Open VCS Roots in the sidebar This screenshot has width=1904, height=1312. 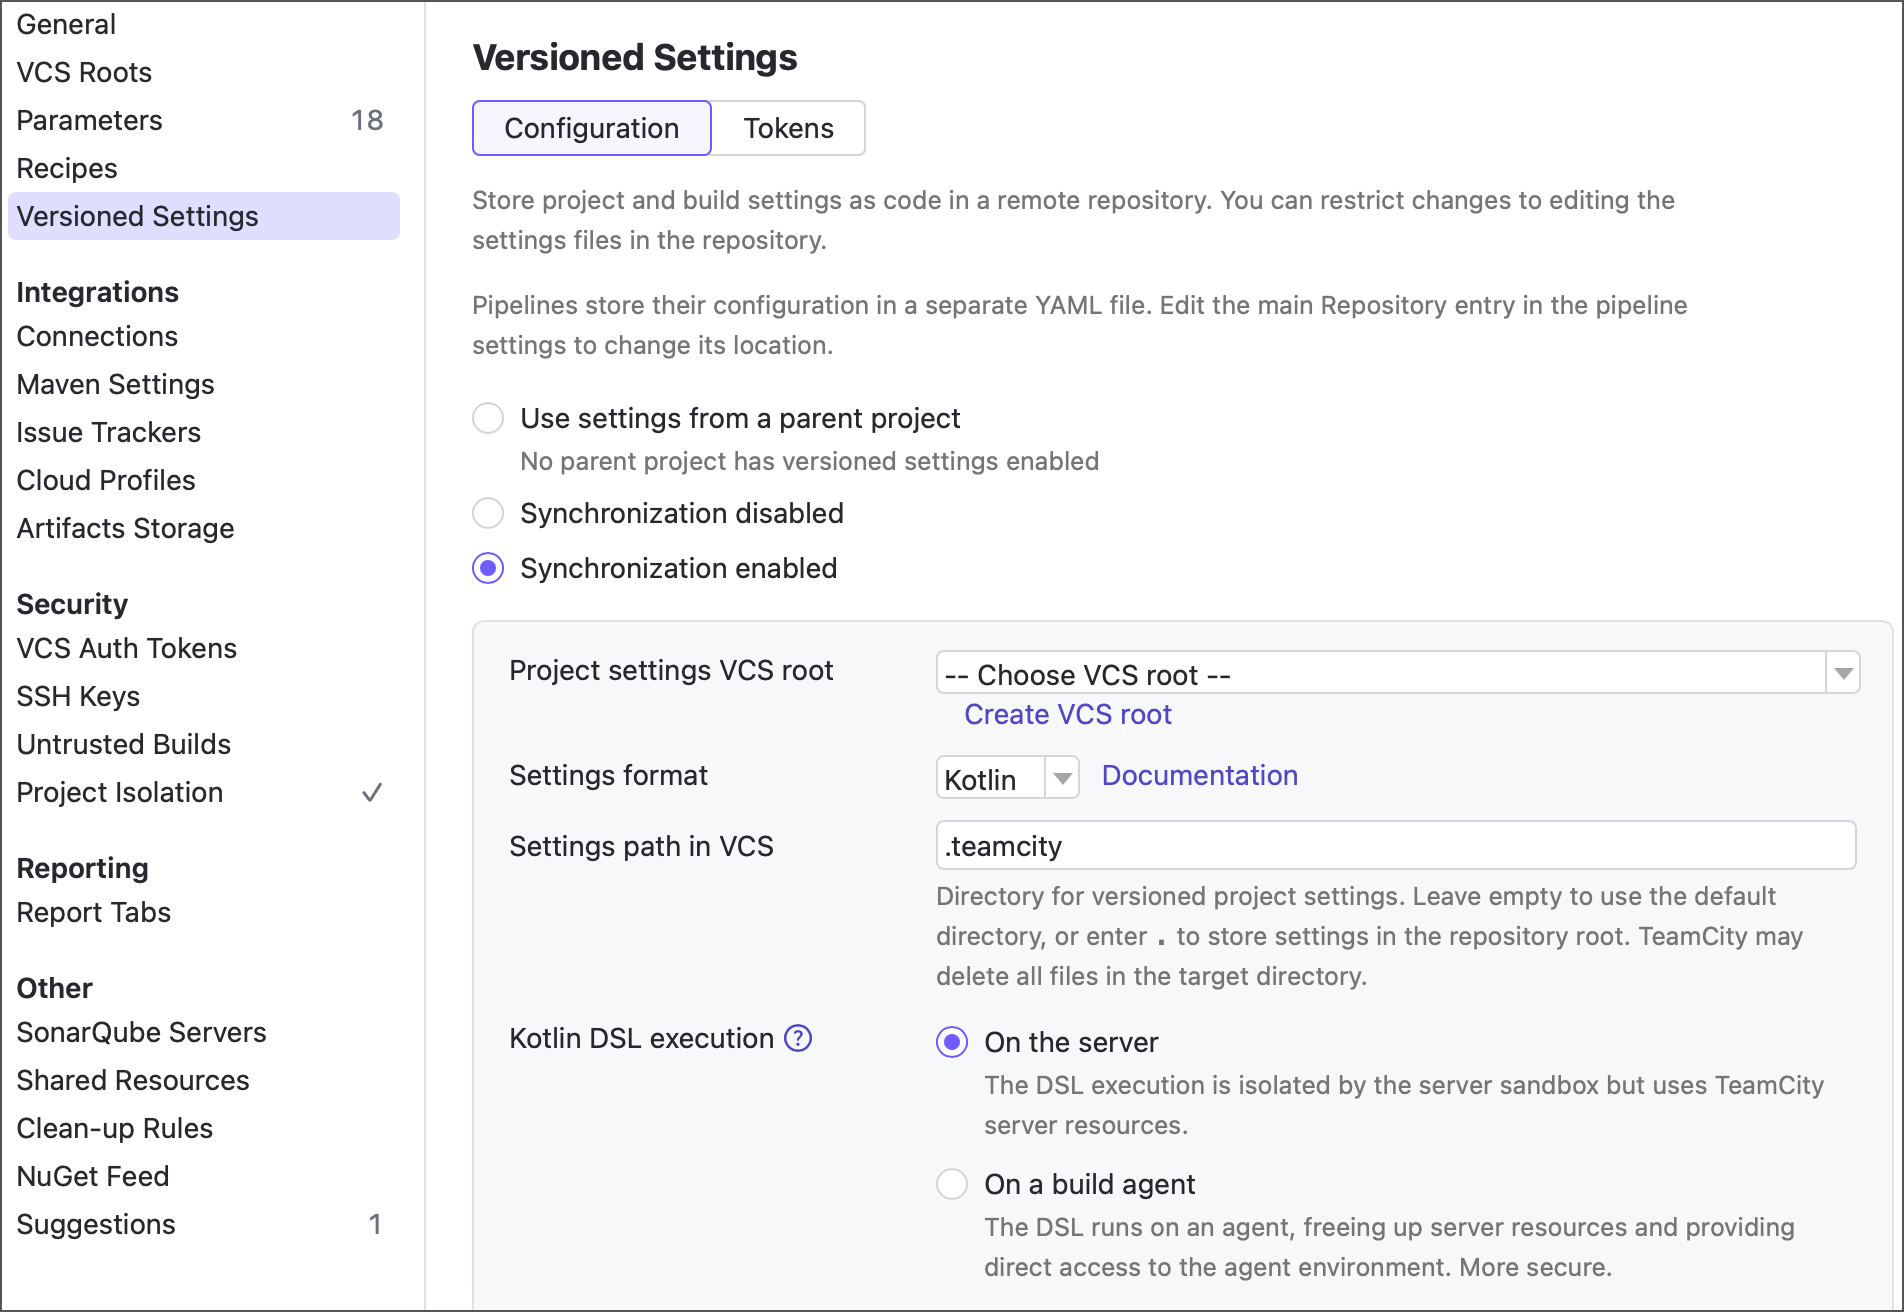[x=84, y=72]
